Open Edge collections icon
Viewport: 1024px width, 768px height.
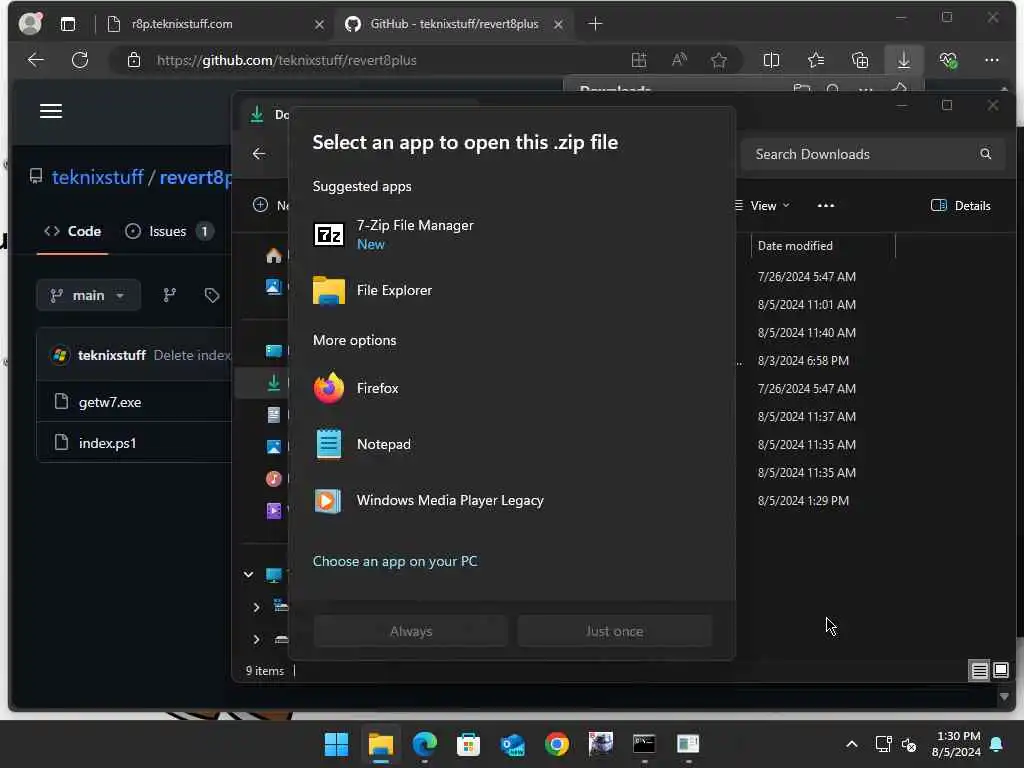(860, 60)
